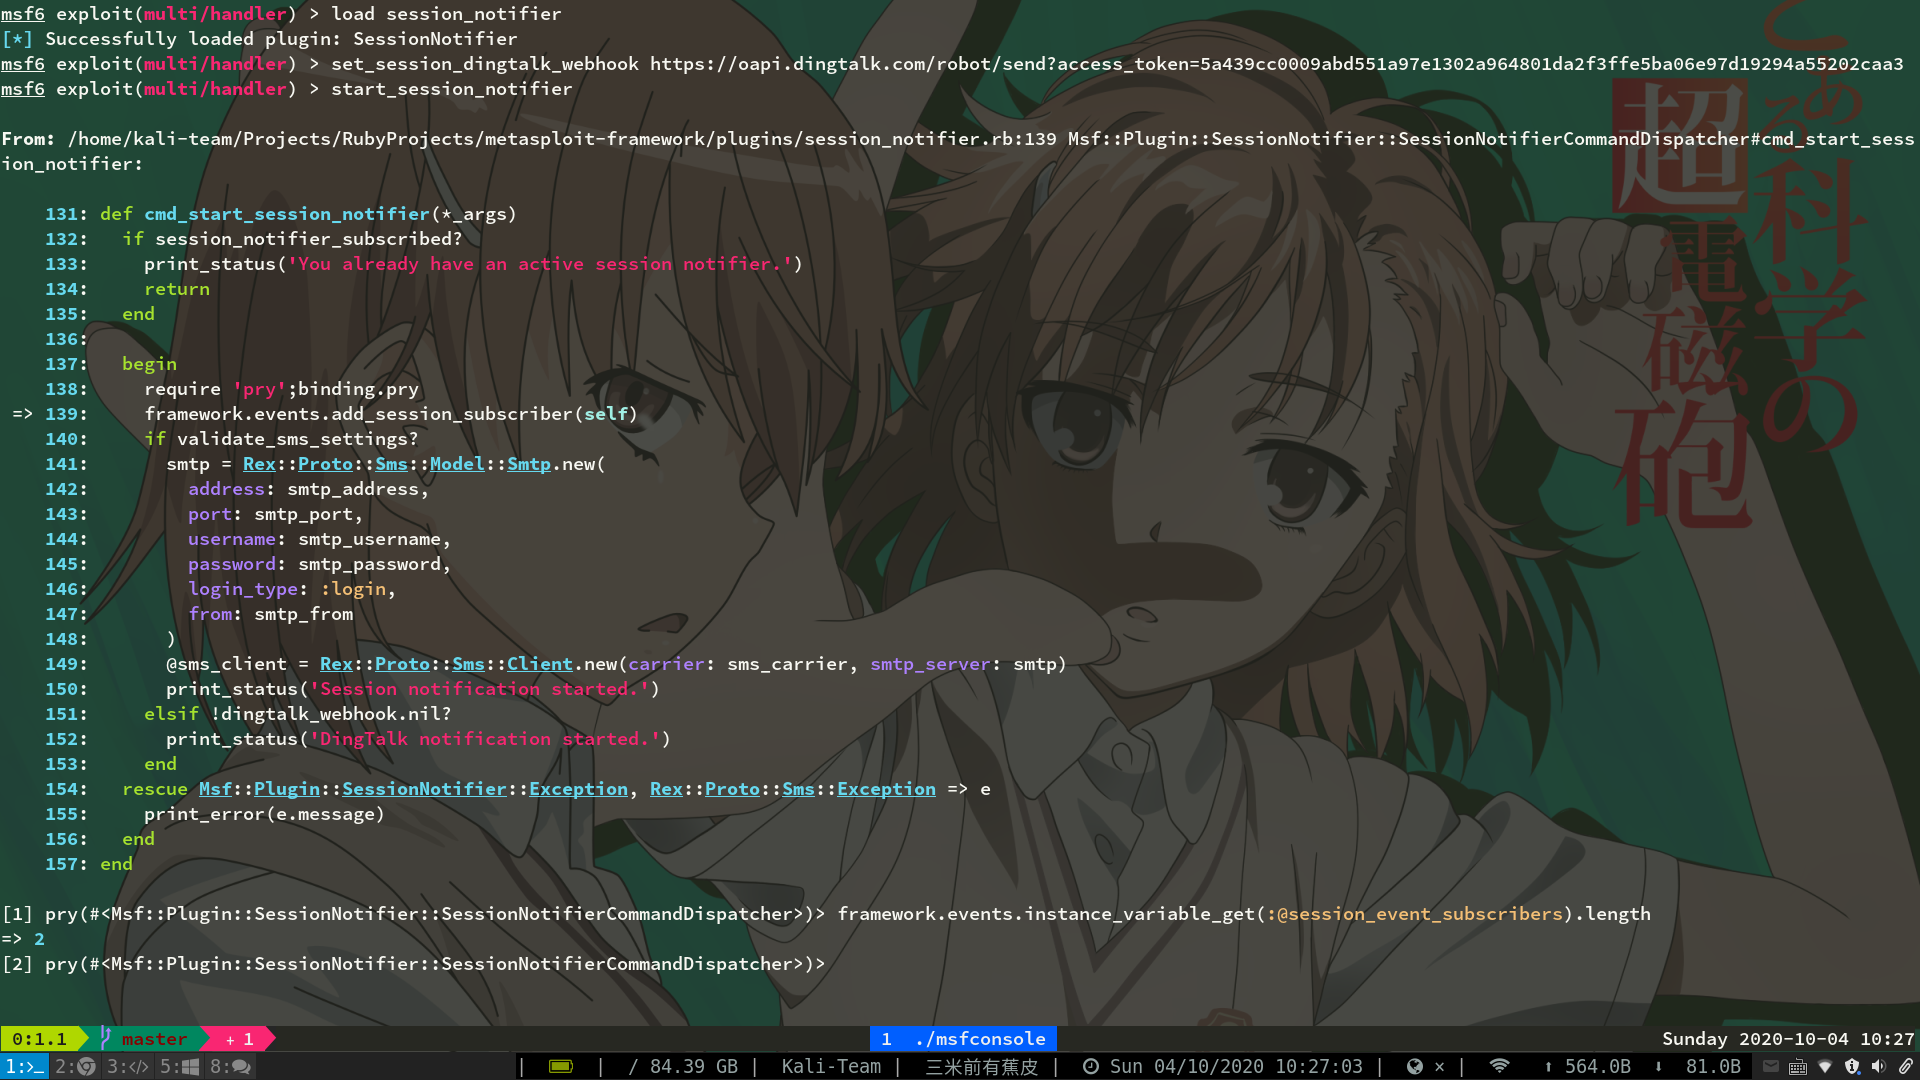Click 'Sunday 2020-10-04 10:27' tmux clock

point(1788,1039)
